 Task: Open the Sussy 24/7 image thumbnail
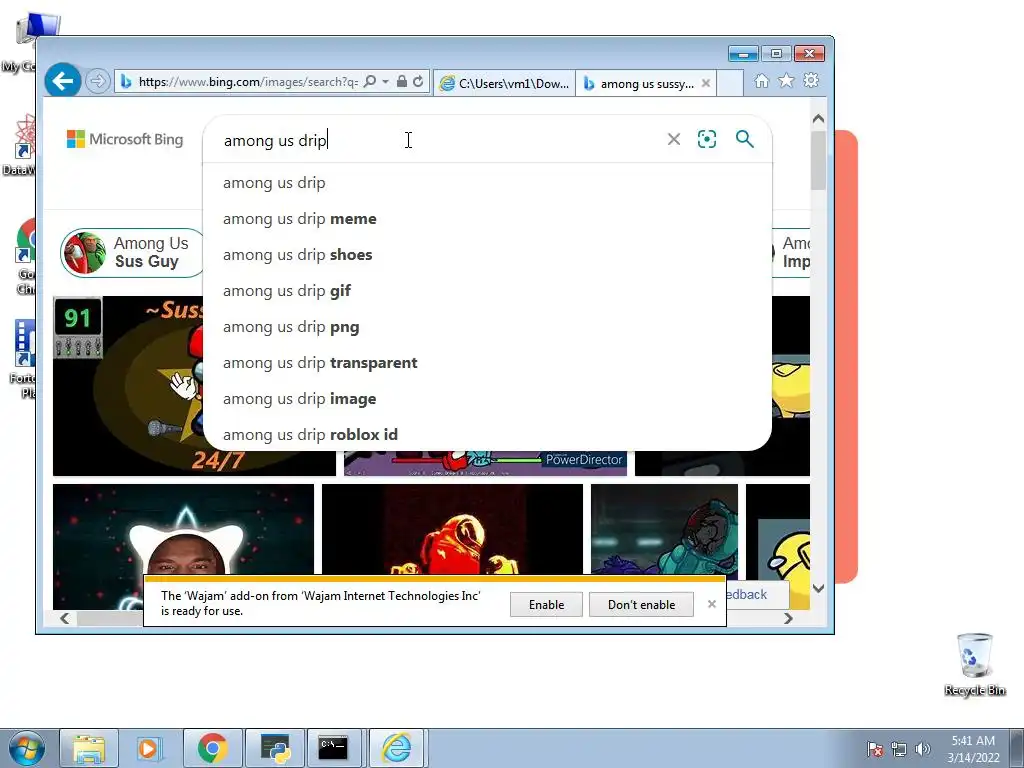click(128, 386)
